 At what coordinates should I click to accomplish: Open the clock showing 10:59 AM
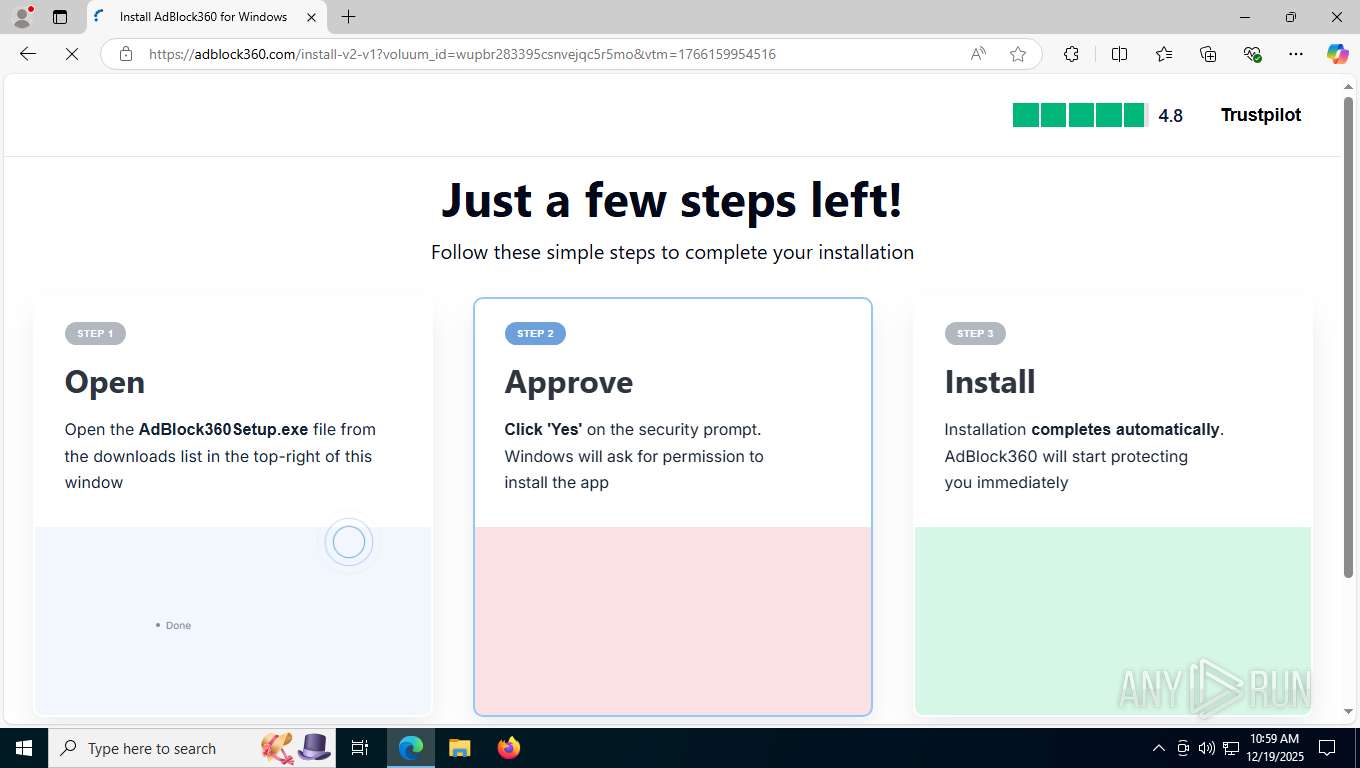pos(1274,748)
